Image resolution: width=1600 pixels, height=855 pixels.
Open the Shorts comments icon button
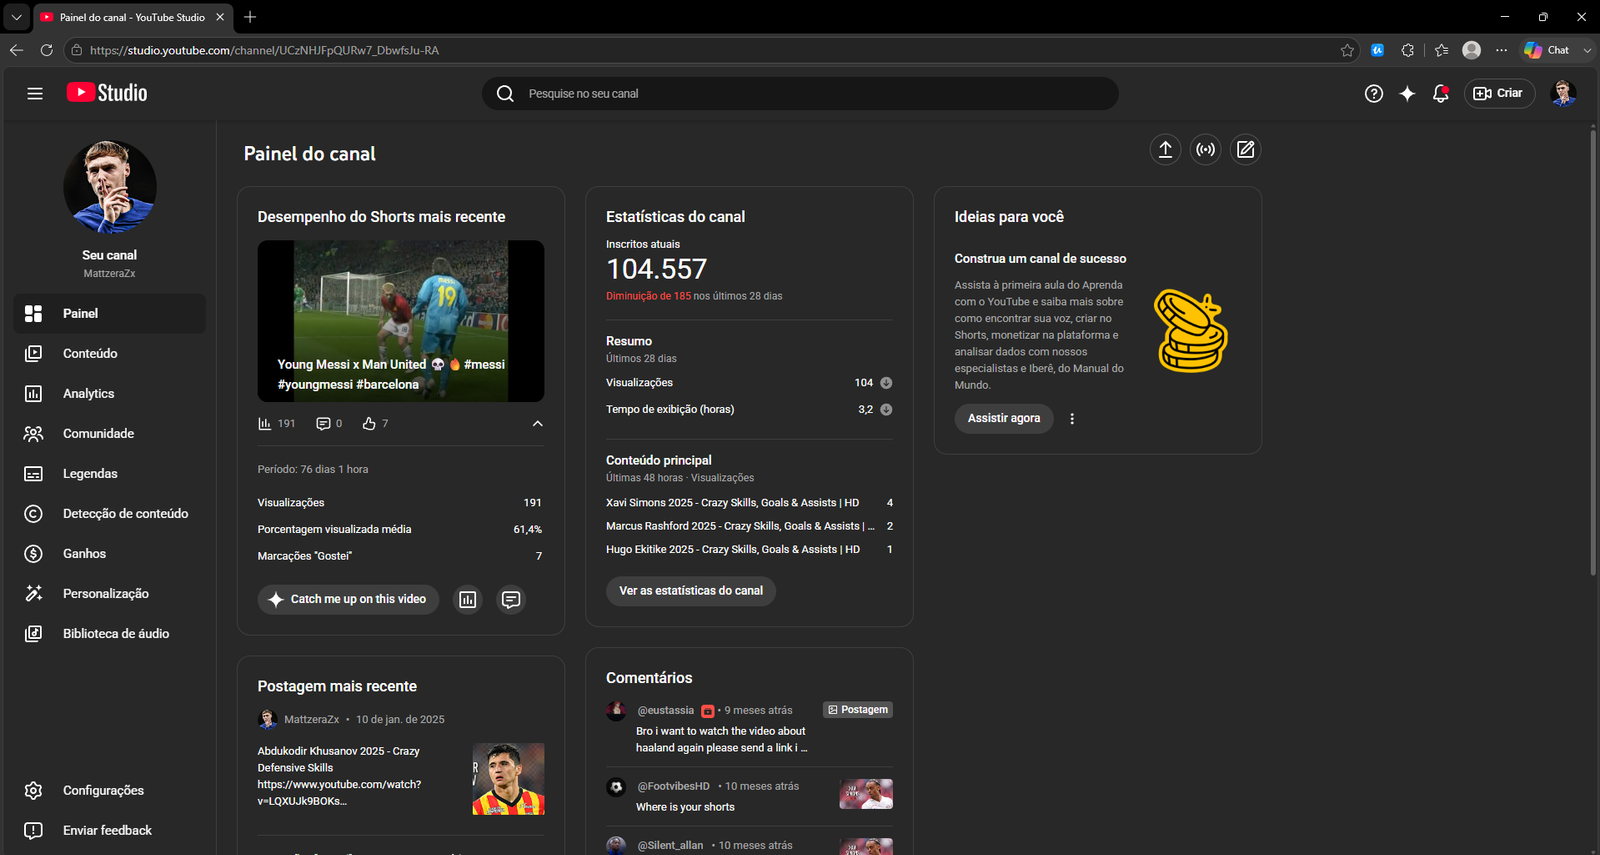coord(511,599)
